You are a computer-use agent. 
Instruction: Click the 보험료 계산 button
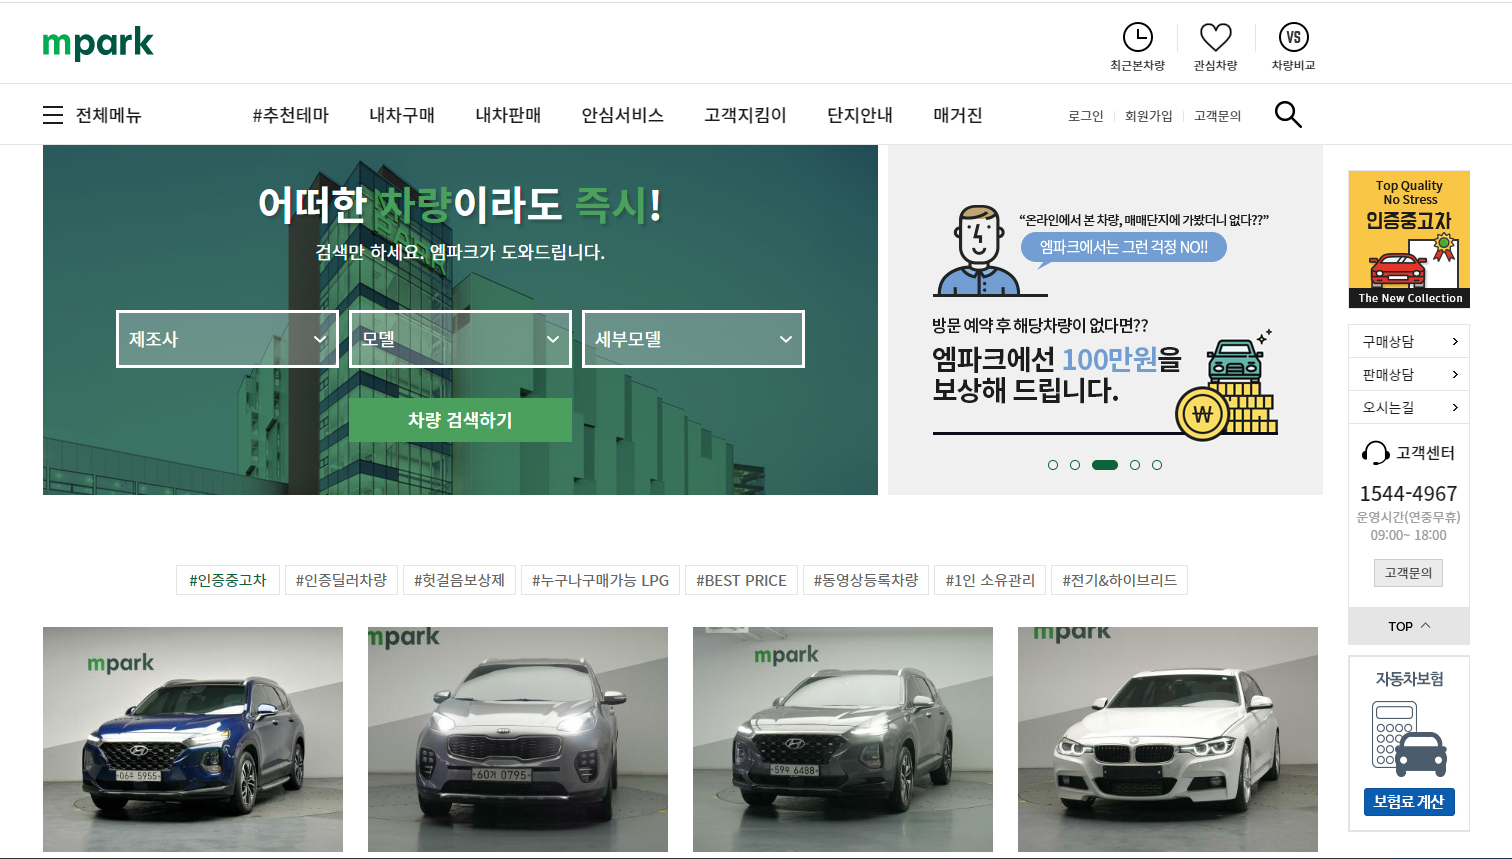[1408, 802]
